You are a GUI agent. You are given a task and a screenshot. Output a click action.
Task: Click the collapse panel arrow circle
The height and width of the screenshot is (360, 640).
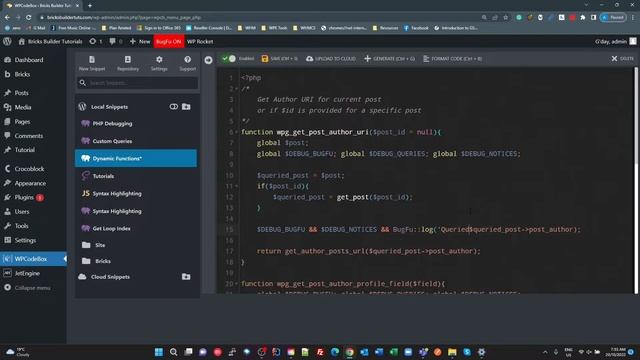tap(209, 60)
